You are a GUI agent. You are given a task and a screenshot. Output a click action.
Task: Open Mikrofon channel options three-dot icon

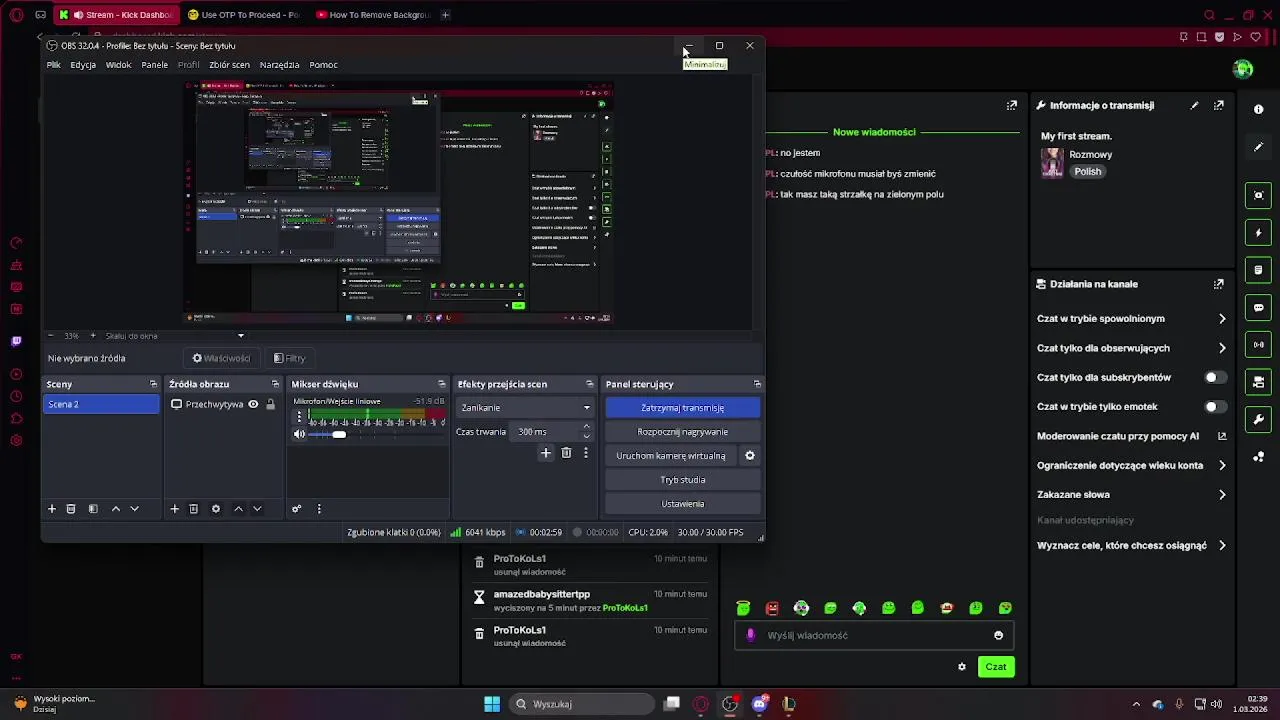(x=299, y=417)
